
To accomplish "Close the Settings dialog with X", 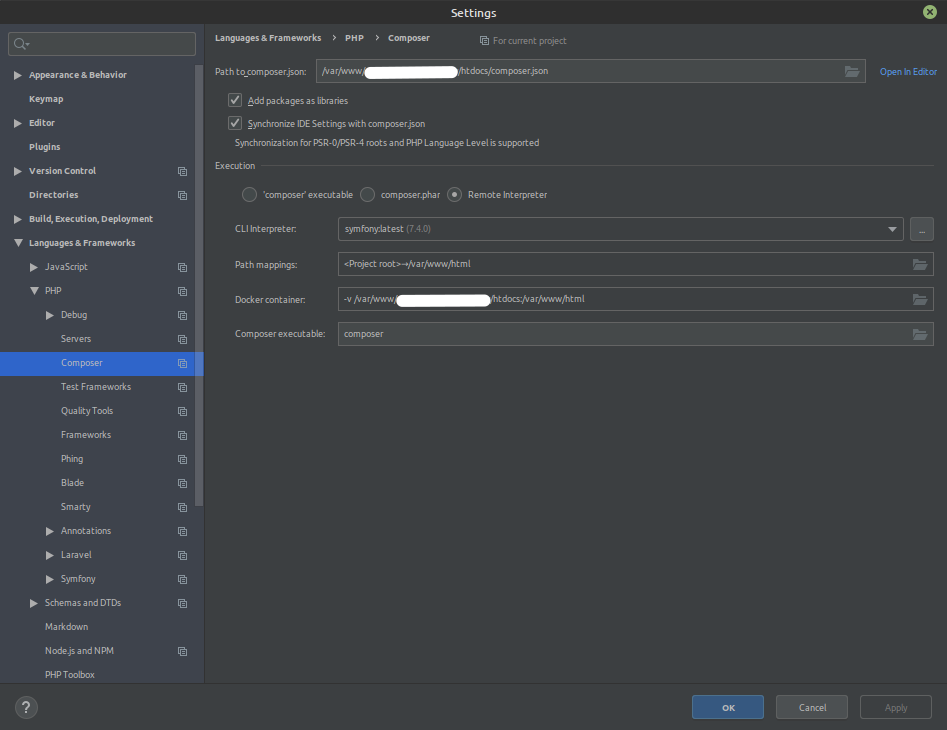I will (930, 12).
